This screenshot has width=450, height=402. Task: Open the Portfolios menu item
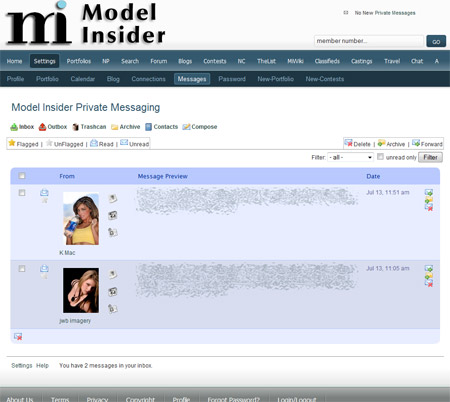pyautogui.click(x=79, y=61)
